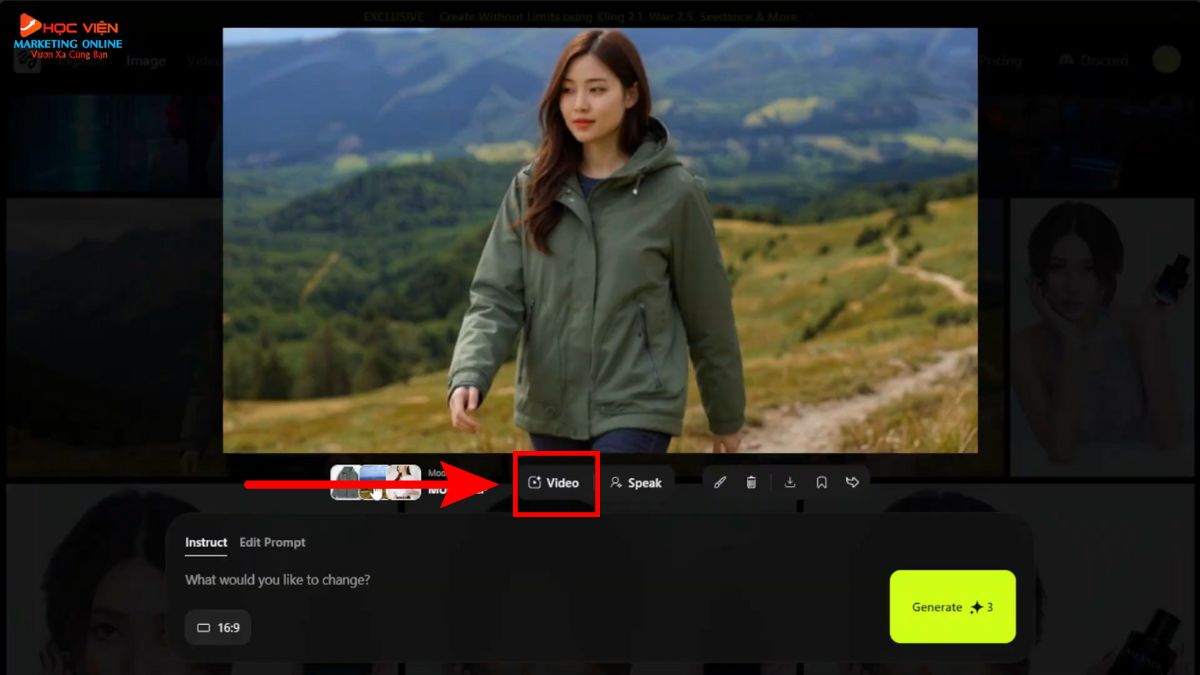Click Generate to create the edit

(950, 606)
